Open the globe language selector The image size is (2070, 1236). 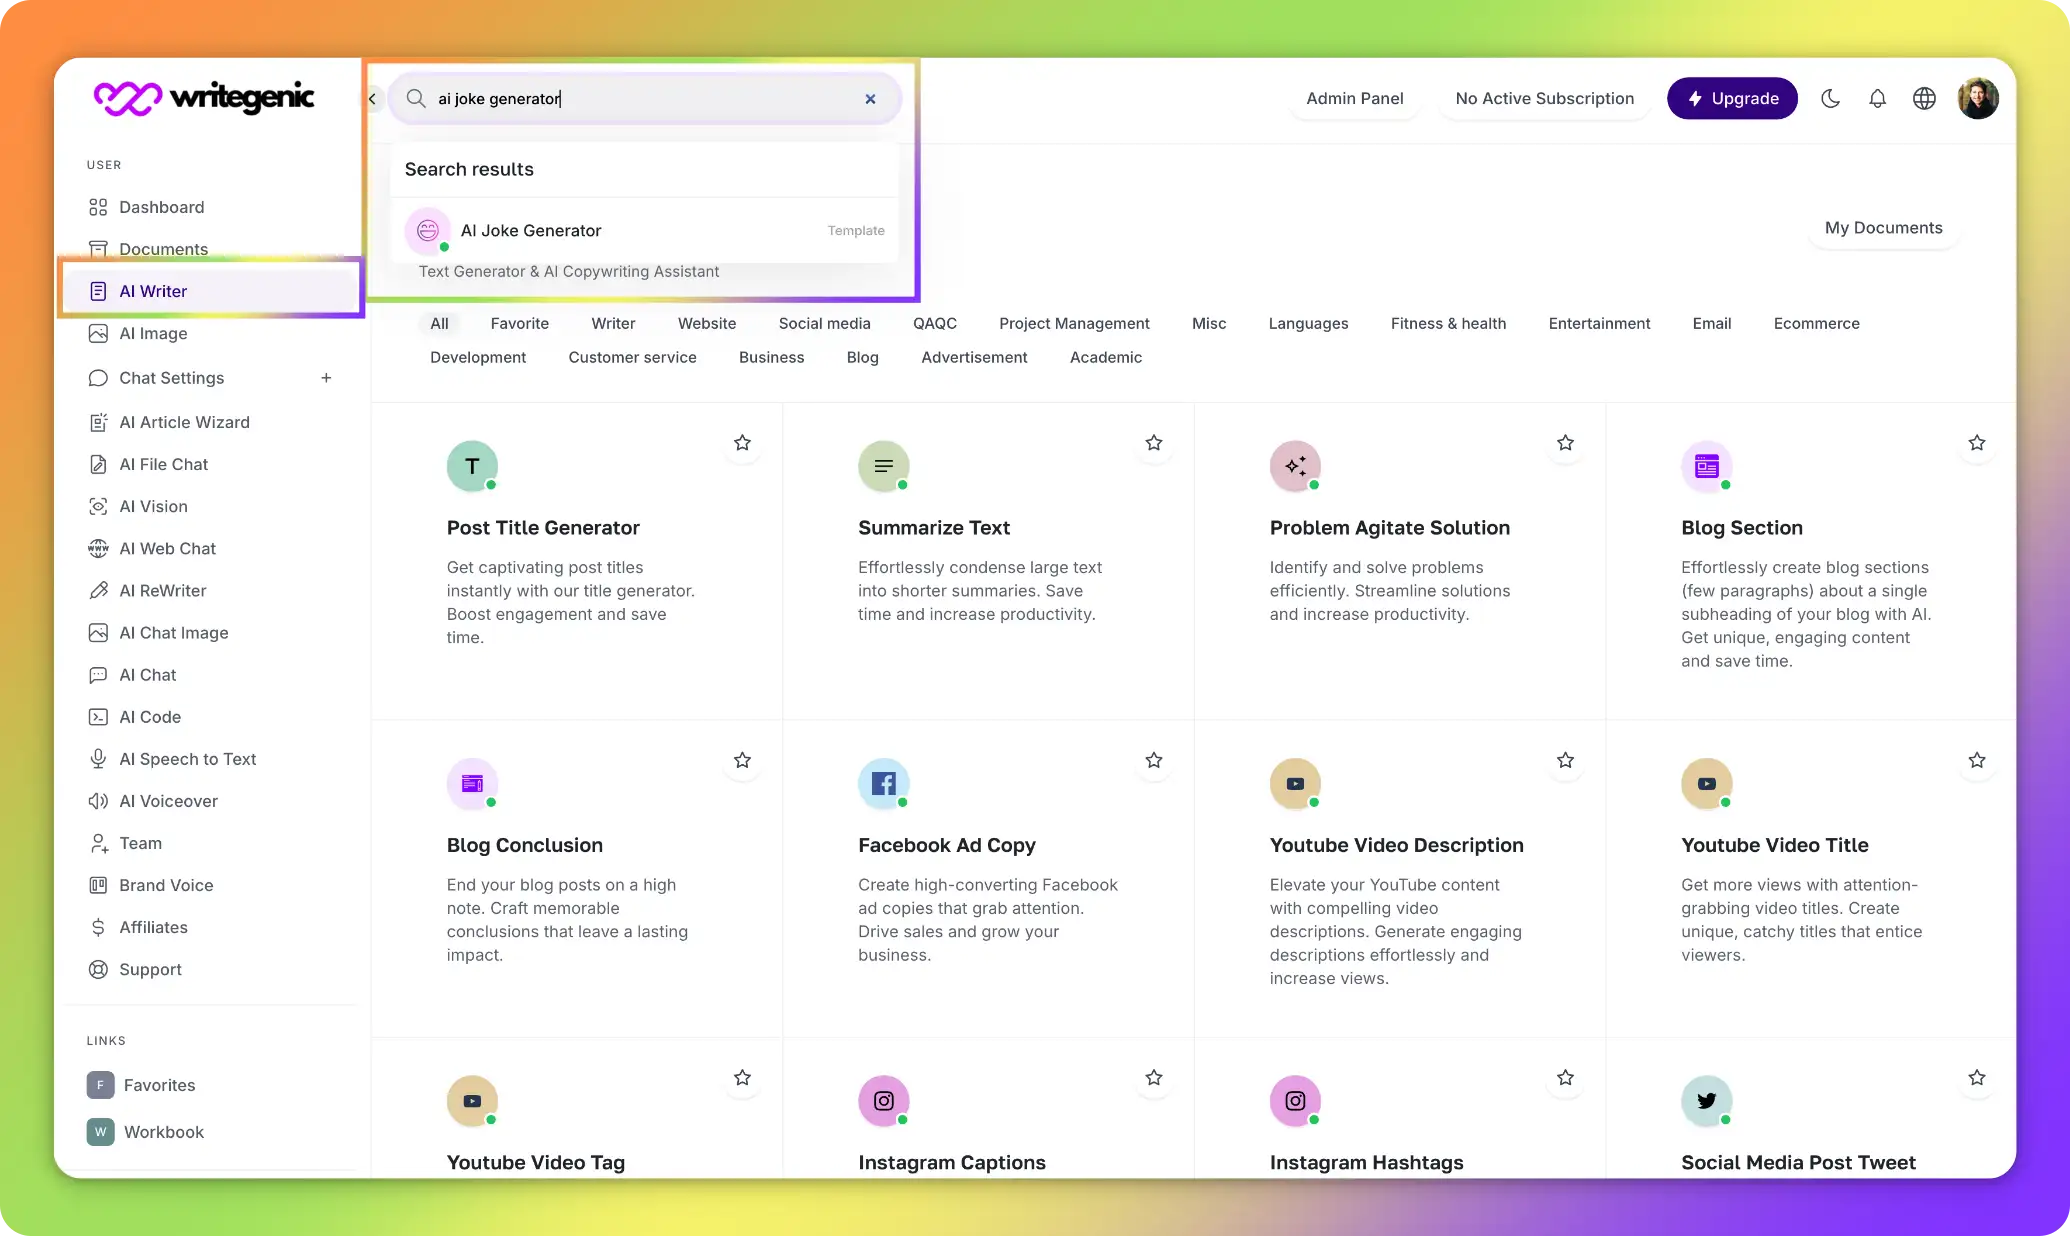click(x=1924, y=97)
